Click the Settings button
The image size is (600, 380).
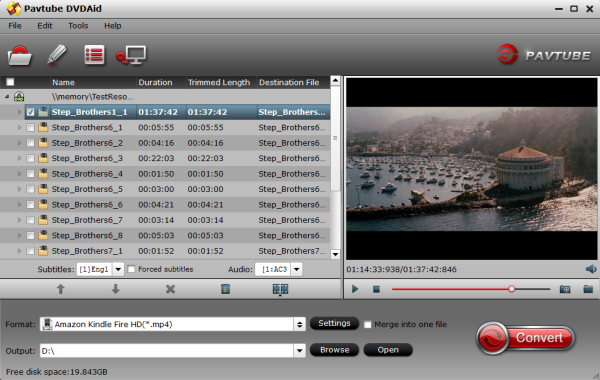334,323
